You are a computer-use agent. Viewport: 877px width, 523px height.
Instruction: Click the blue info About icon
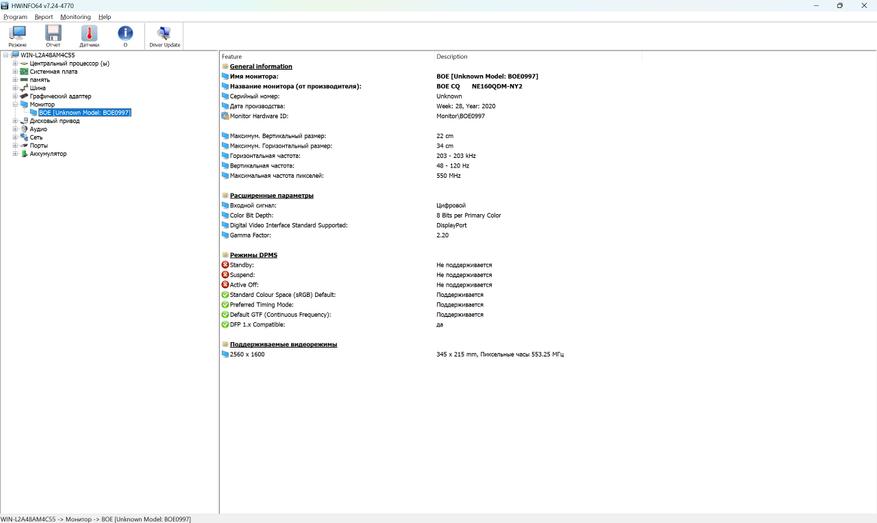pos(125,36)
